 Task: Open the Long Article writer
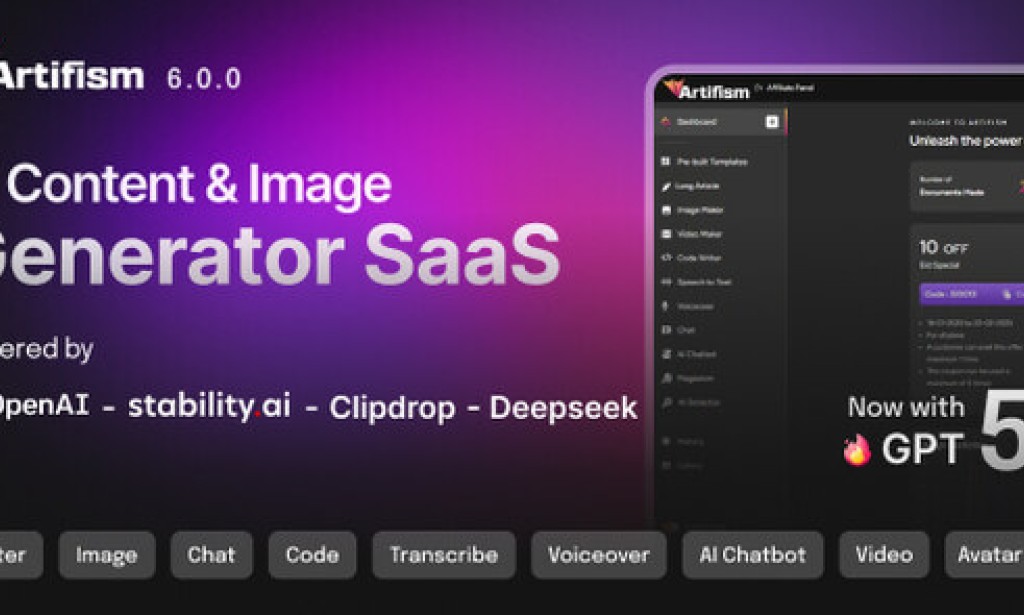click(690, 186)
